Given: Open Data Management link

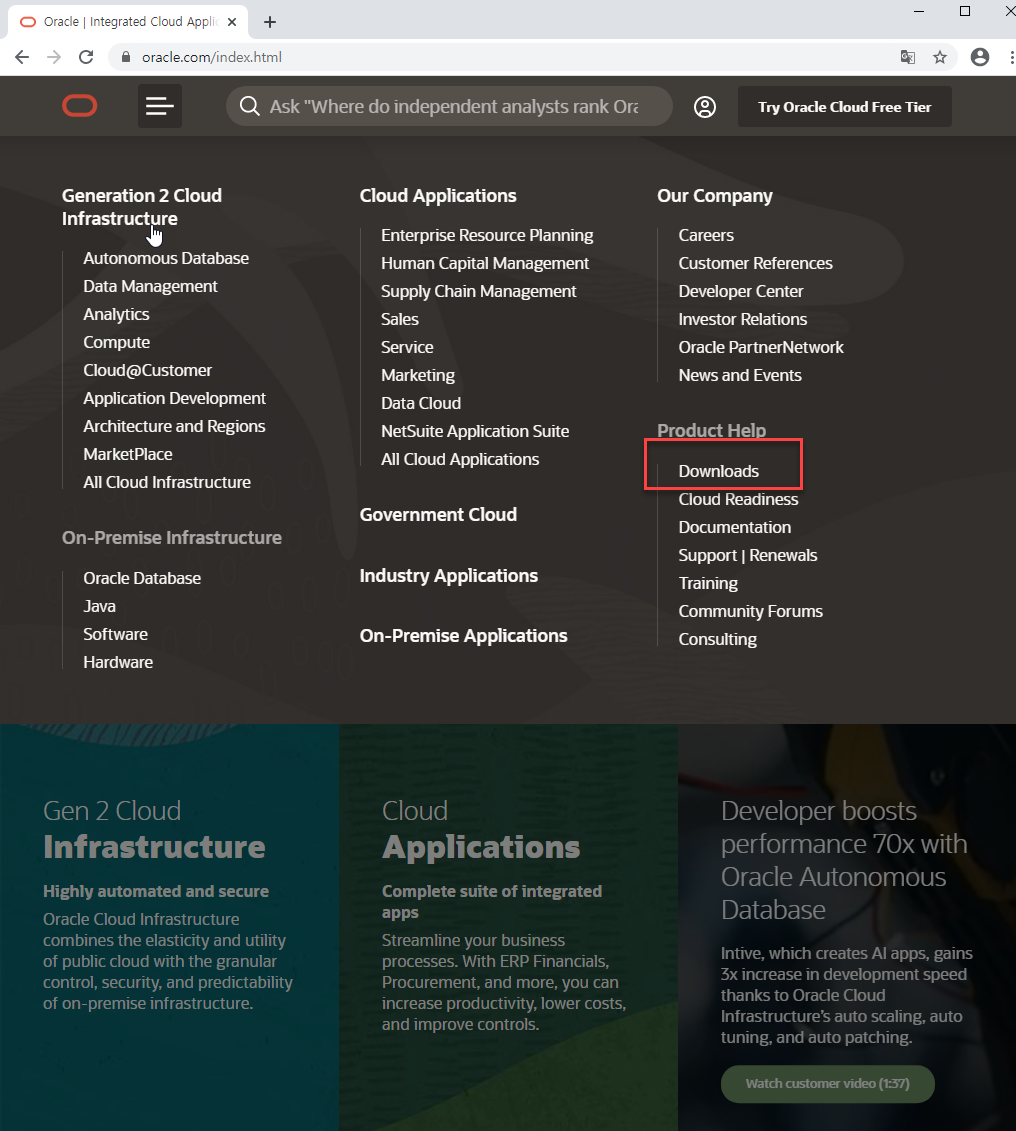Looking at the screenshot, I should (150, 286).
